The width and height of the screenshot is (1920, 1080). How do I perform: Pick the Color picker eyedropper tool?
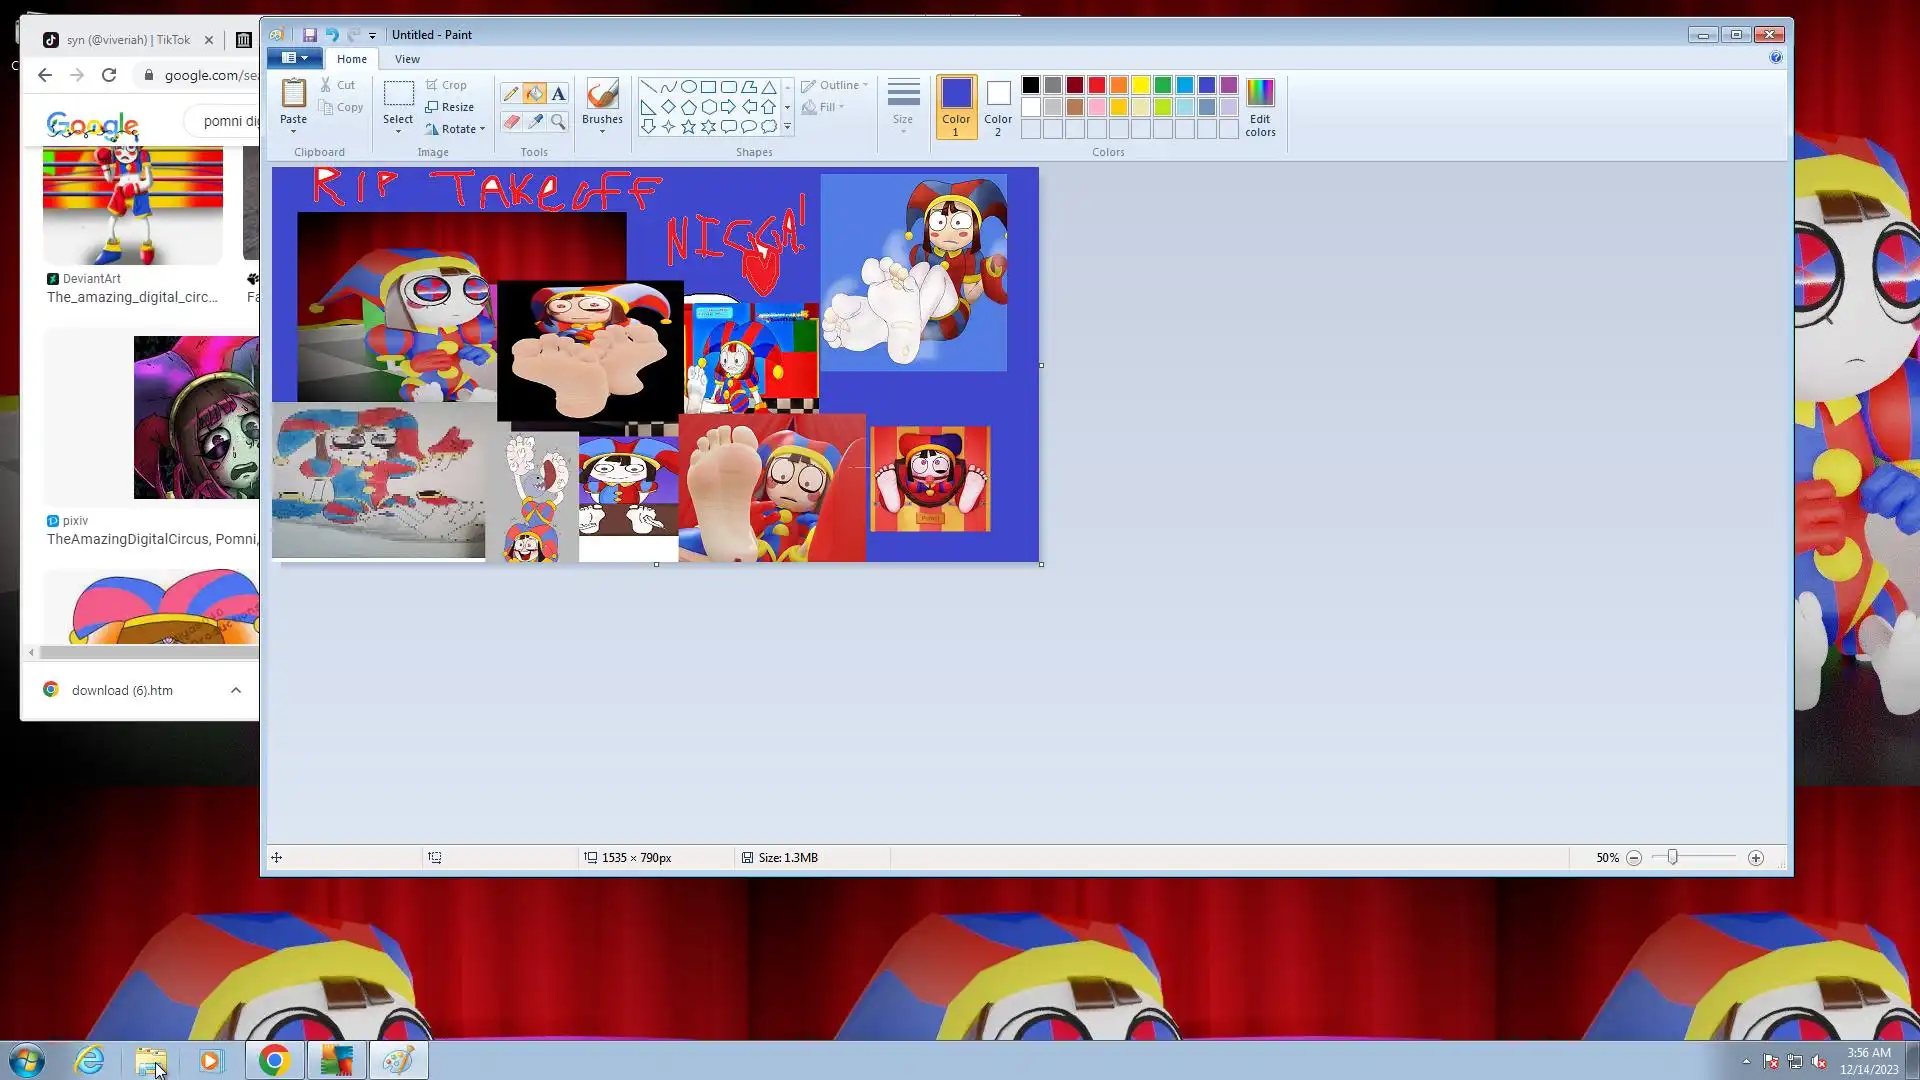[x=535, y=122]
